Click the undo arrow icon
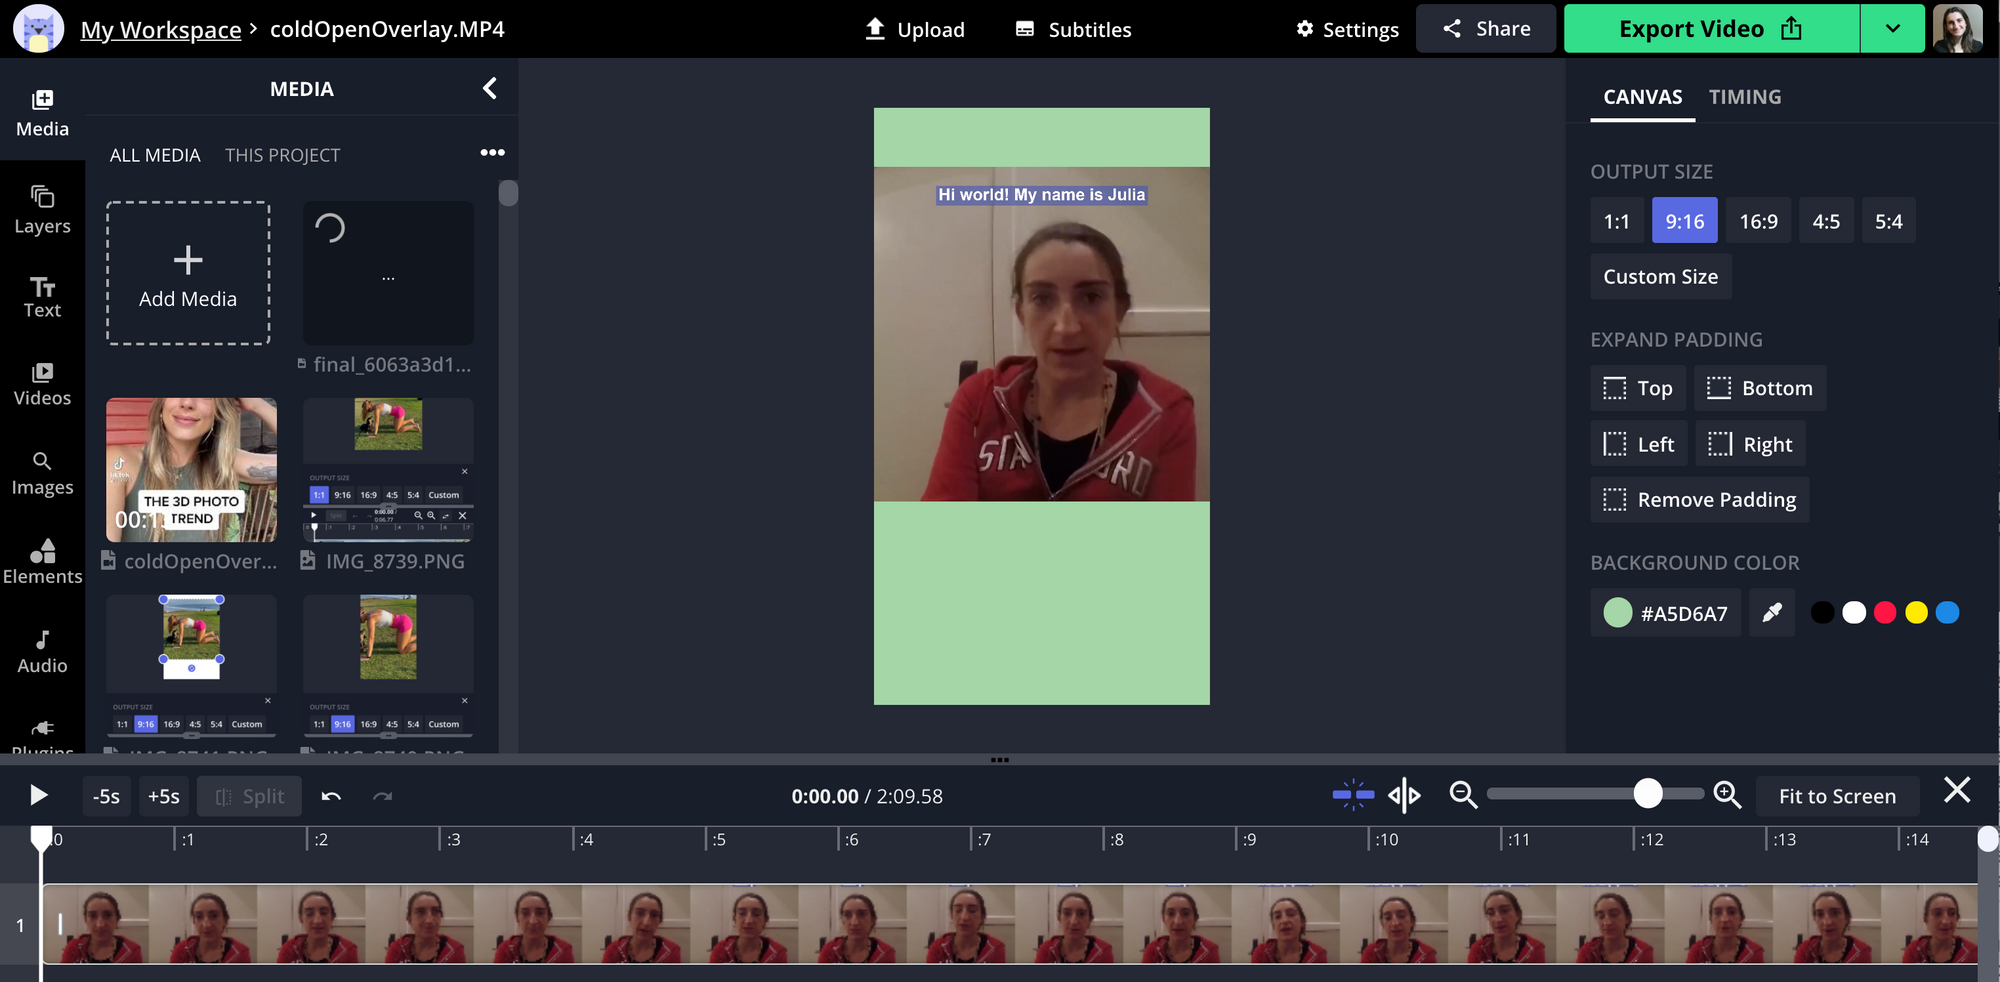 tap(331, 796)
